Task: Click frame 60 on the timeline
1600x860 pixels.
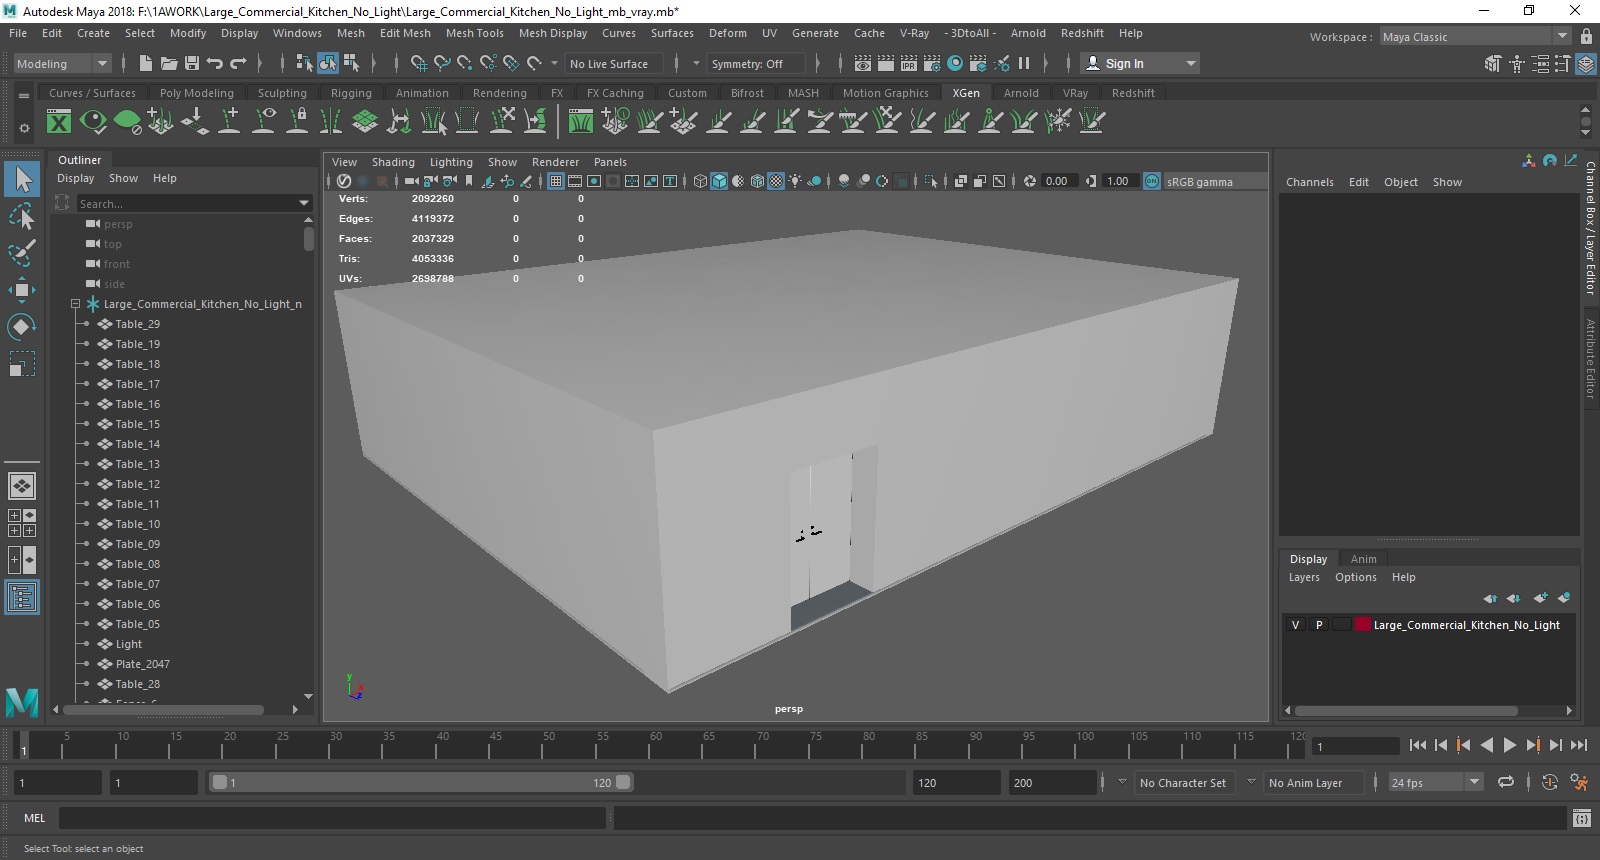Action: [655, 745]
